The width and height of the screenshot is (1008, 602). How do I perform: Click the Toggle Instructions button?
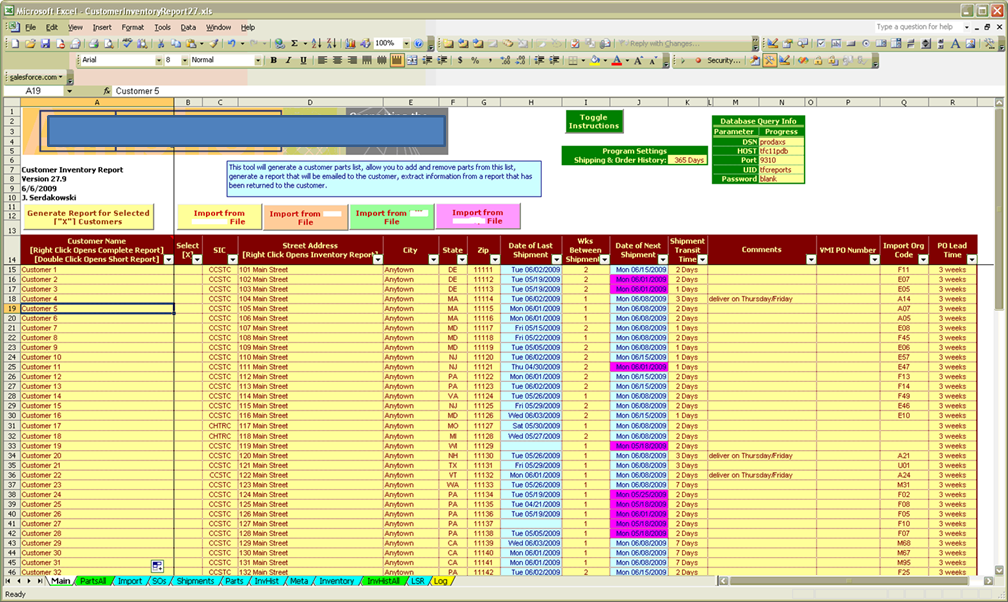(x=594, y=122)
